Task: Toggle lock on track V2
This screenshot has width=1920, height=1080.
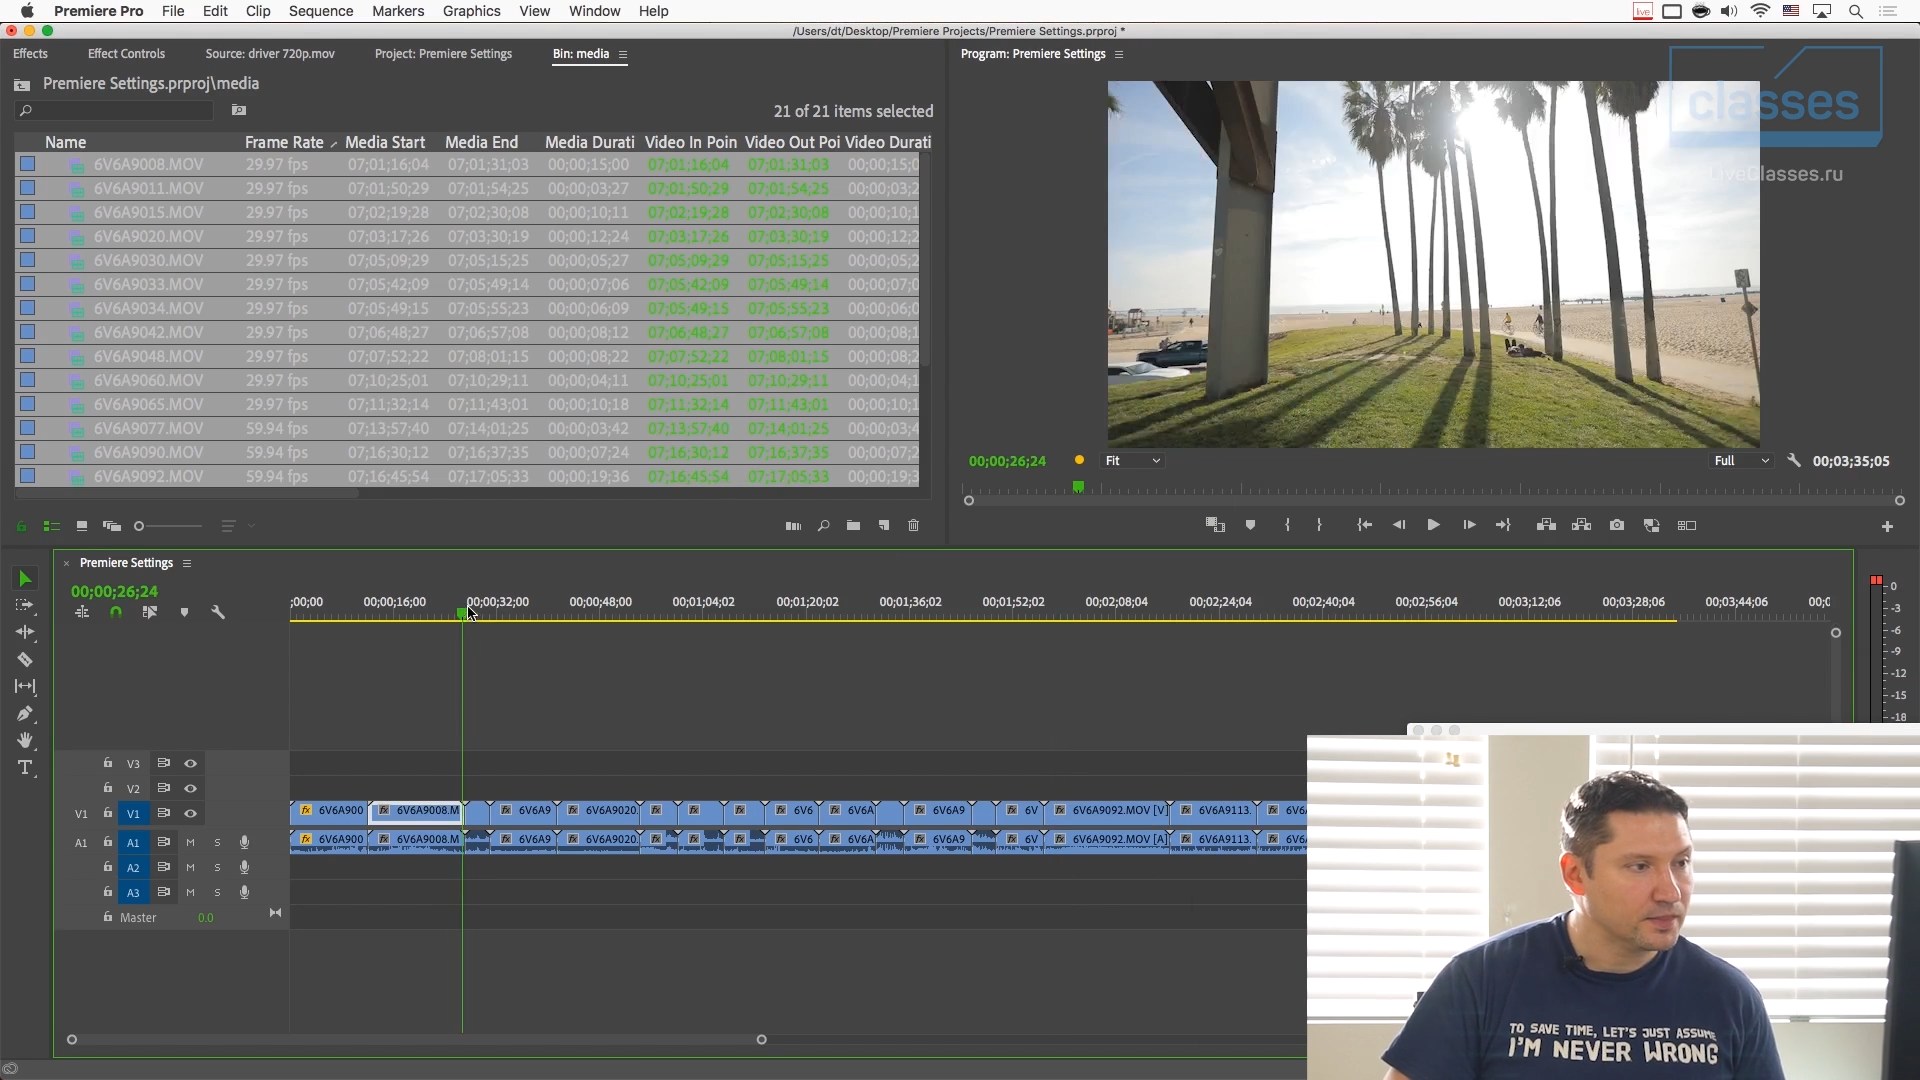Action: pos(108,788)
